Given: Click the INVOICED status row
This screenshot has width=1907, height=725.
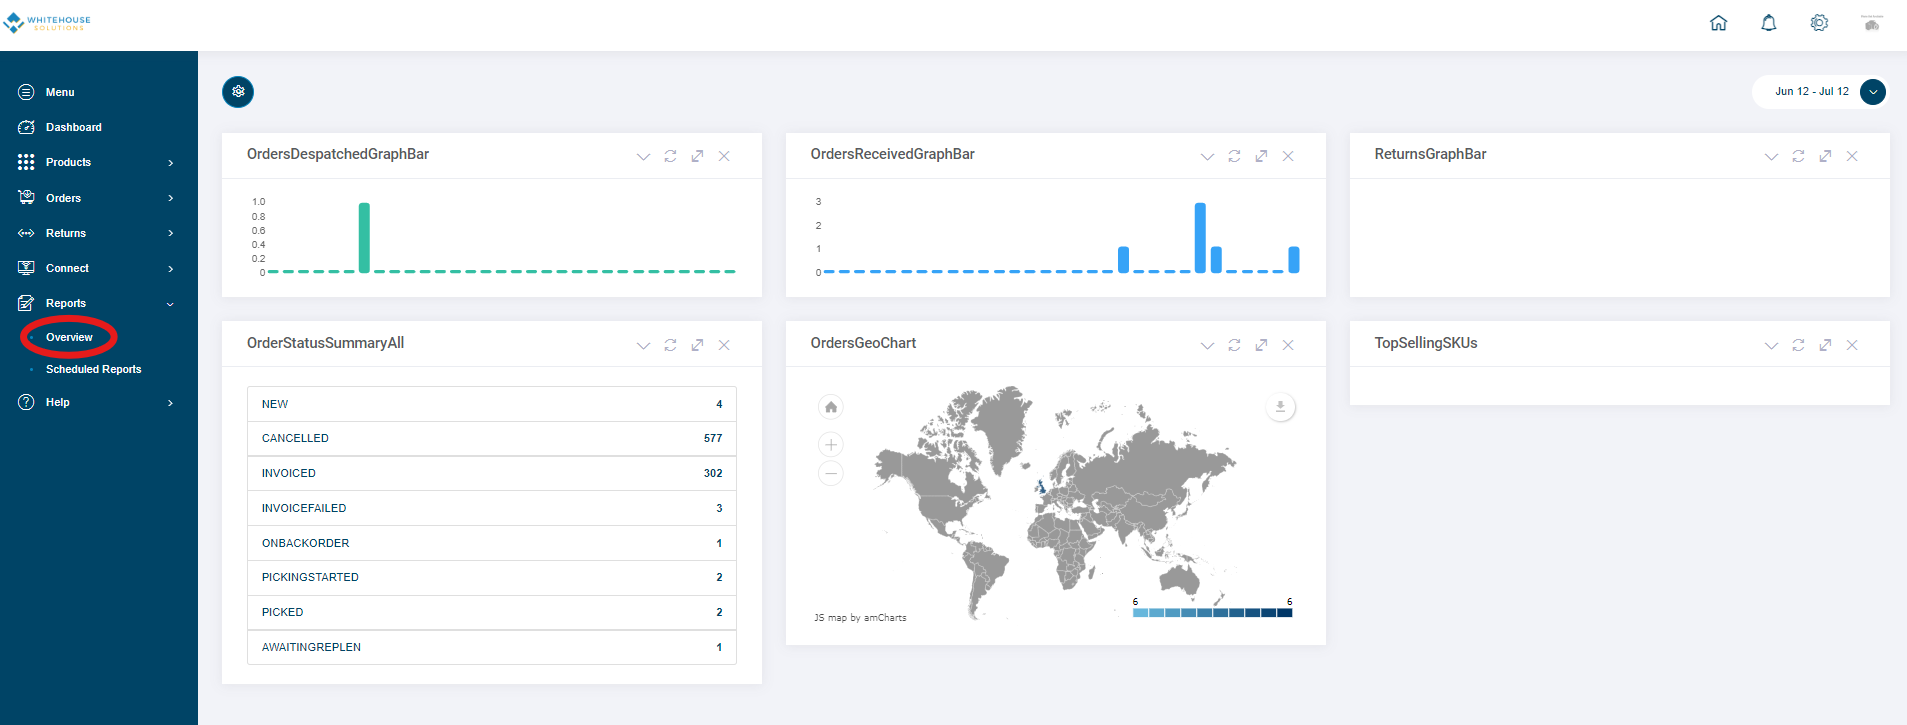Looking at the screenshot, I should tap(492, 474).
